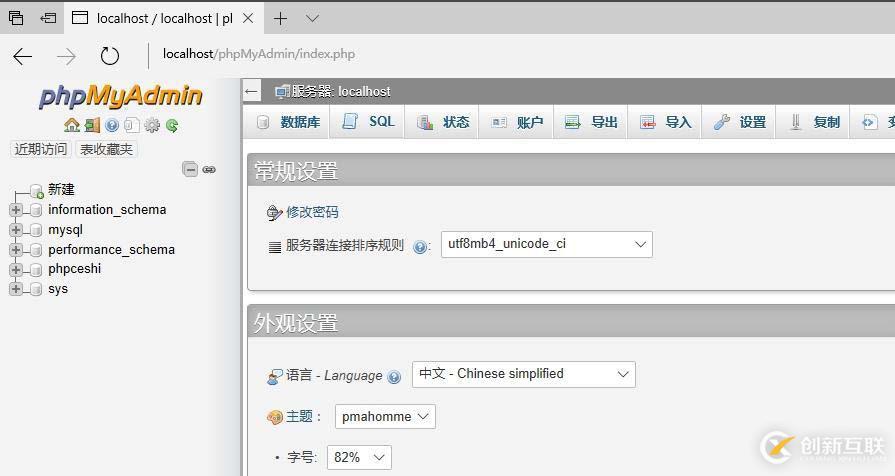Click the help icon next to Language
Viewport: 895px width, 476px height.
(394, 377)
